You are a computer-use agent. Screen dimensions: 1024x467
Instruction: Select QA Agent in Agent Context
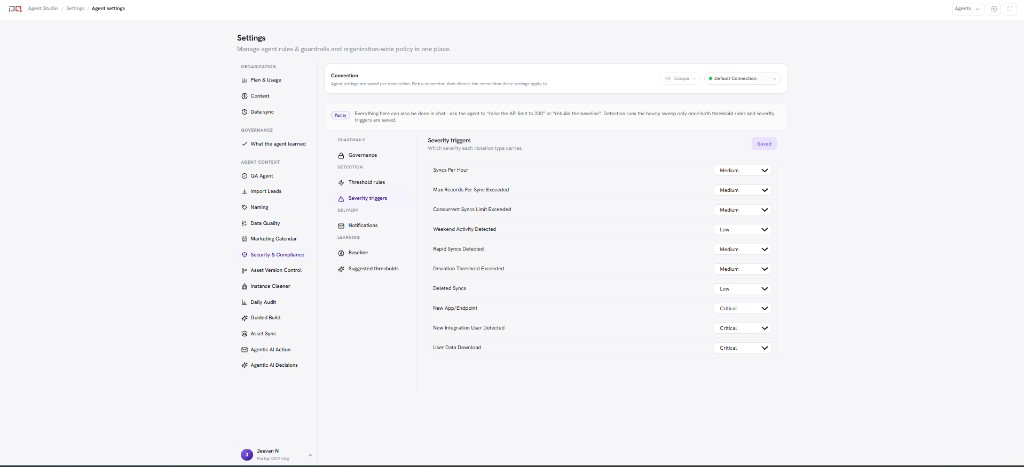(x=257, y=176)
